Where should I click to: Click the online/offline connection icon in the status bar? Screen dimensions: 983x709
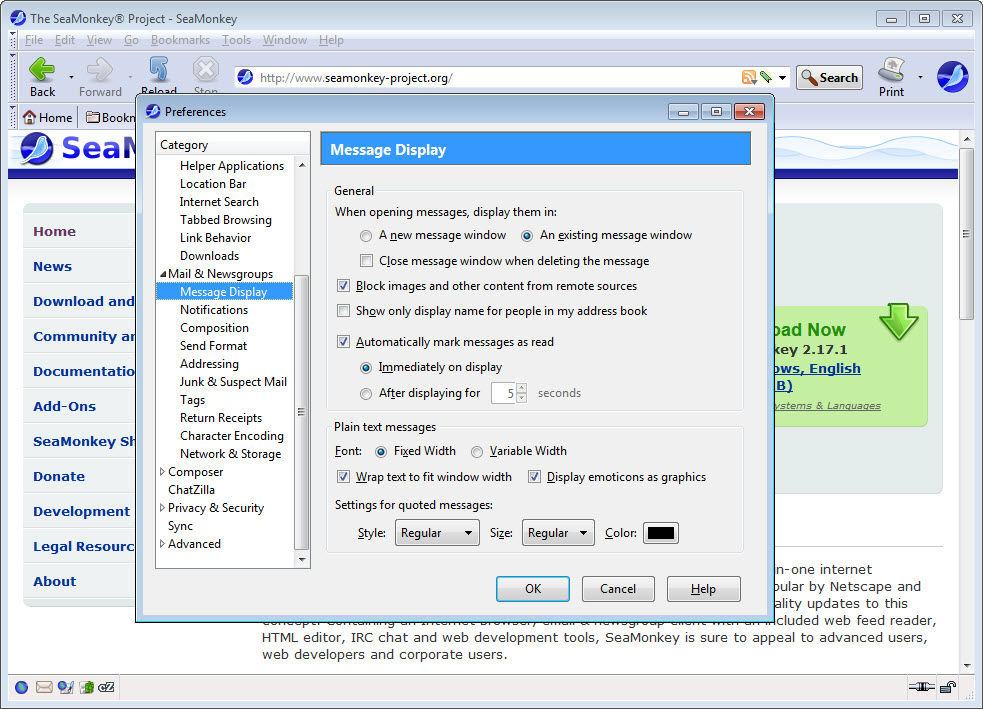921,687
